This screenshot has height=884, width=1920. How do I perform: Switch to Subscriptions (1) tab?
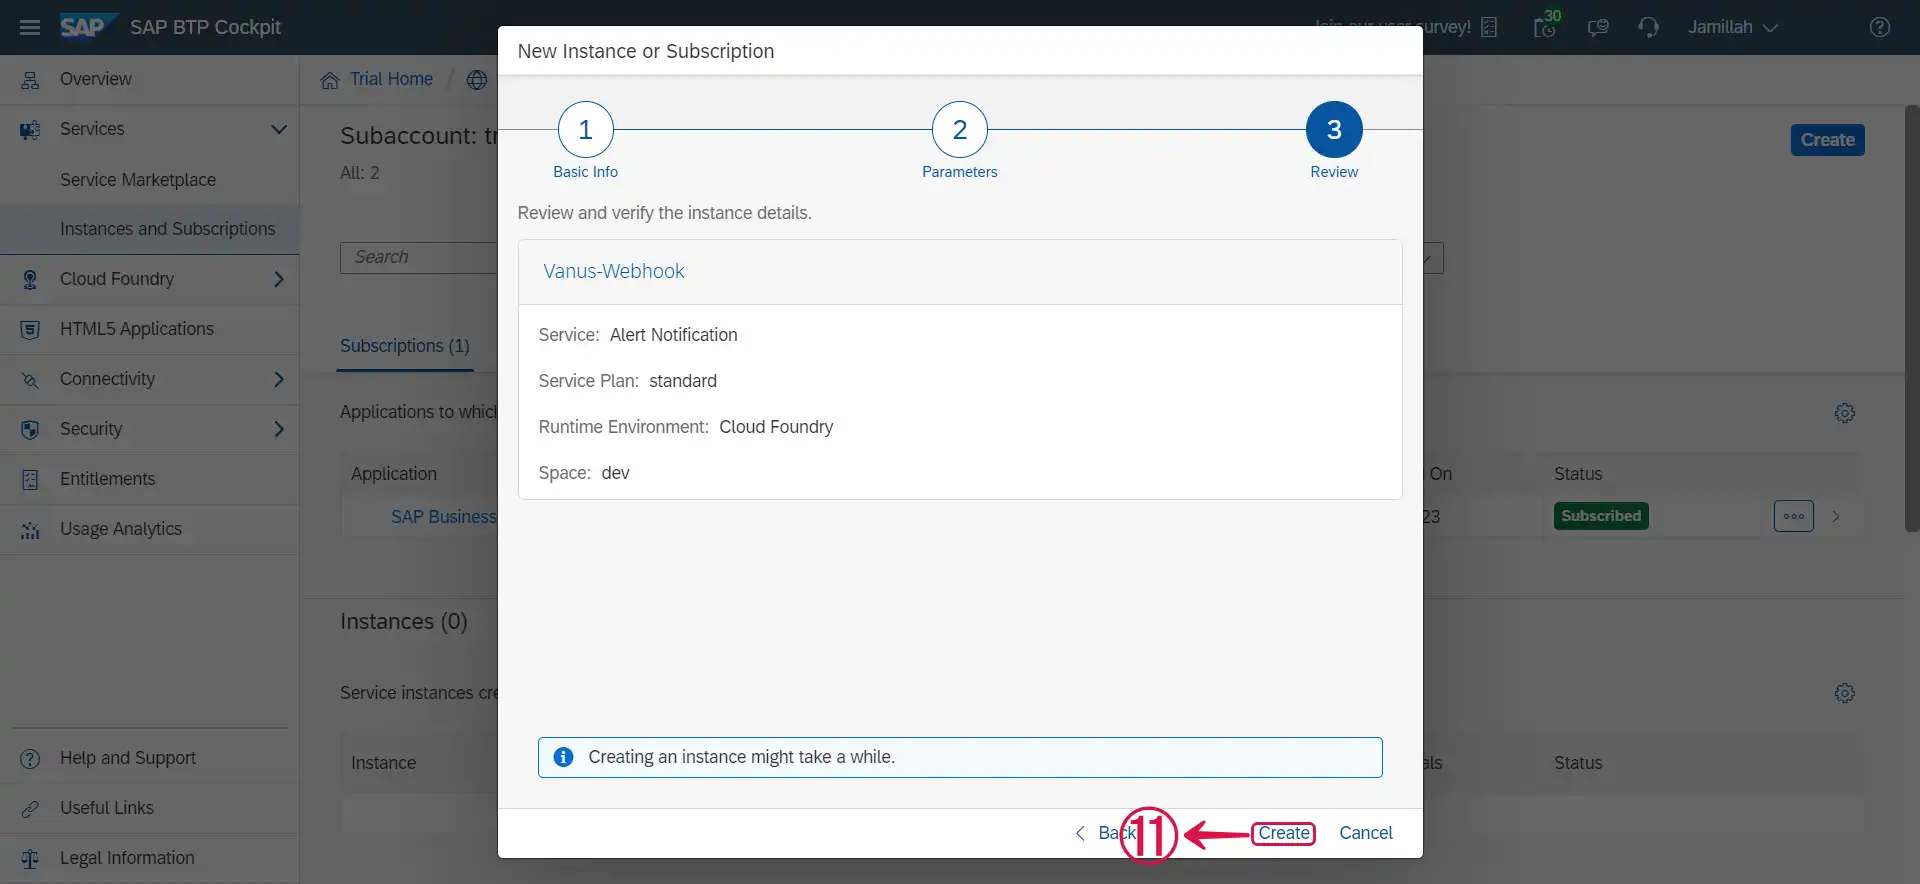[x=404, y=346]
